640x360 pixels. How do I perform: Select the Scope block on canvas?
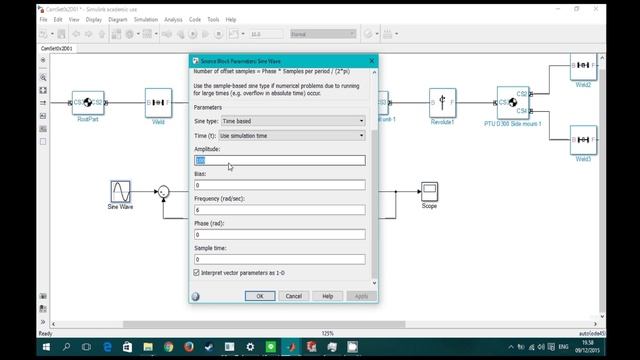429,191
